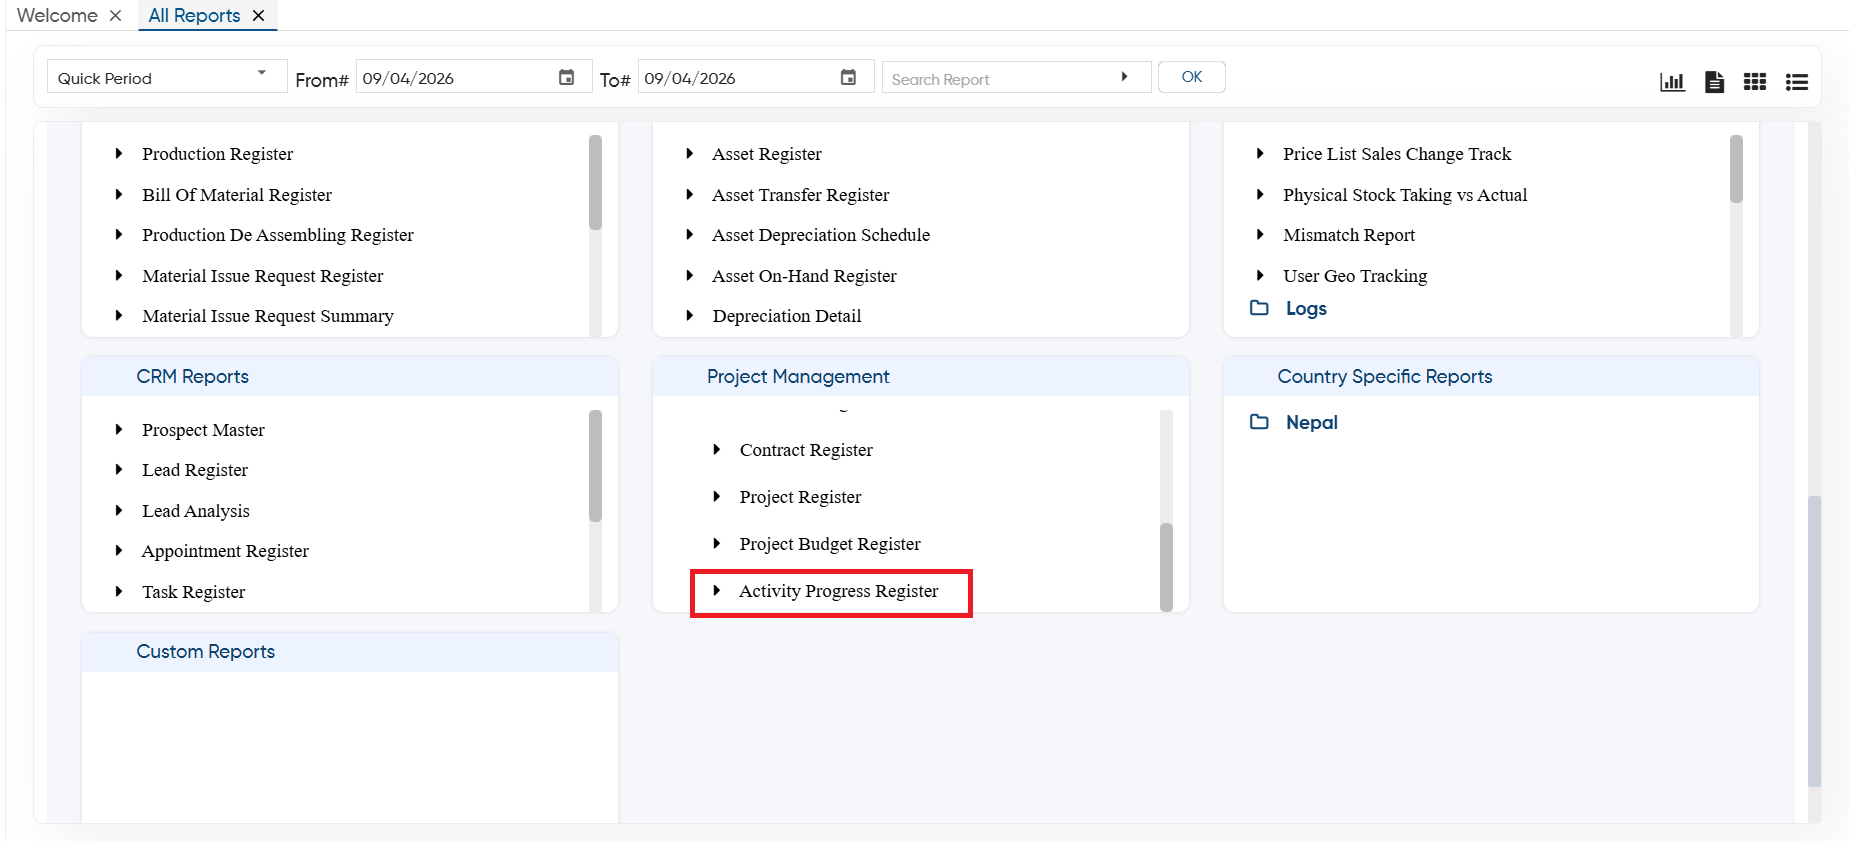Expand arrow beside Production Register
The height and width of the screenshot is (841, 1849).
pyautogui.click(x=119, y=153)
